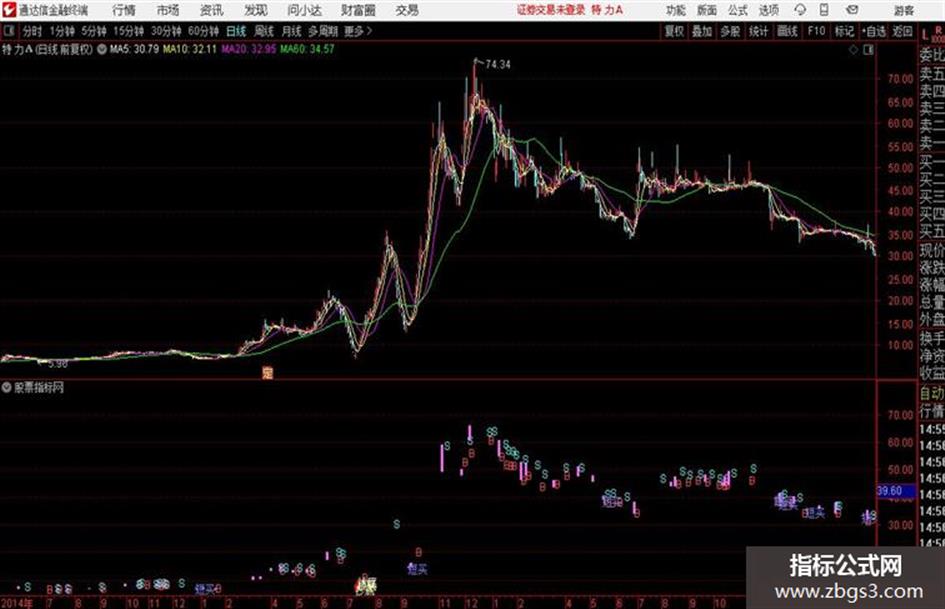The image size is (945, 609).
Task: Switch to the 周线 period tab
Action: pyautogui.click(x=264, y=31)
